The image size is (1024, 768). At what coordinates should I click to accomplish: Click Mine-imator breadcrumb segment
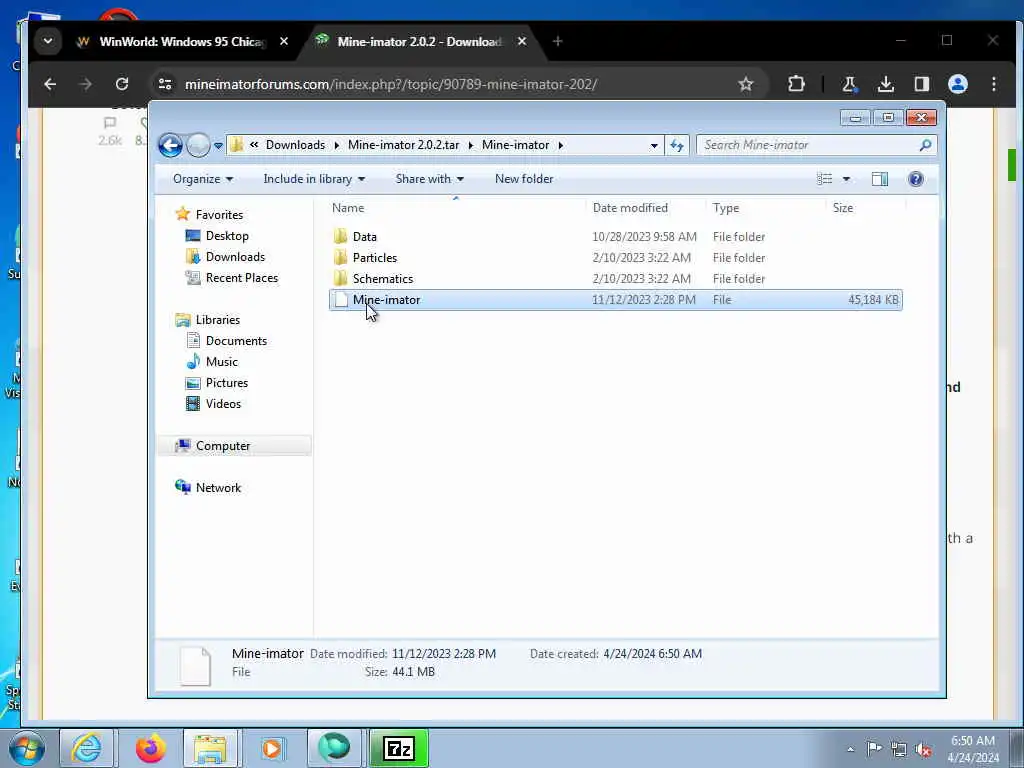[515, 145]
